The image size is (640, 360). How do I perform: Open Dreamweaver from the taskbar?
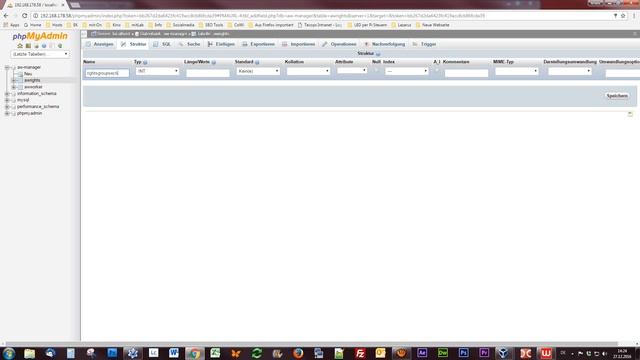[443, 353]
